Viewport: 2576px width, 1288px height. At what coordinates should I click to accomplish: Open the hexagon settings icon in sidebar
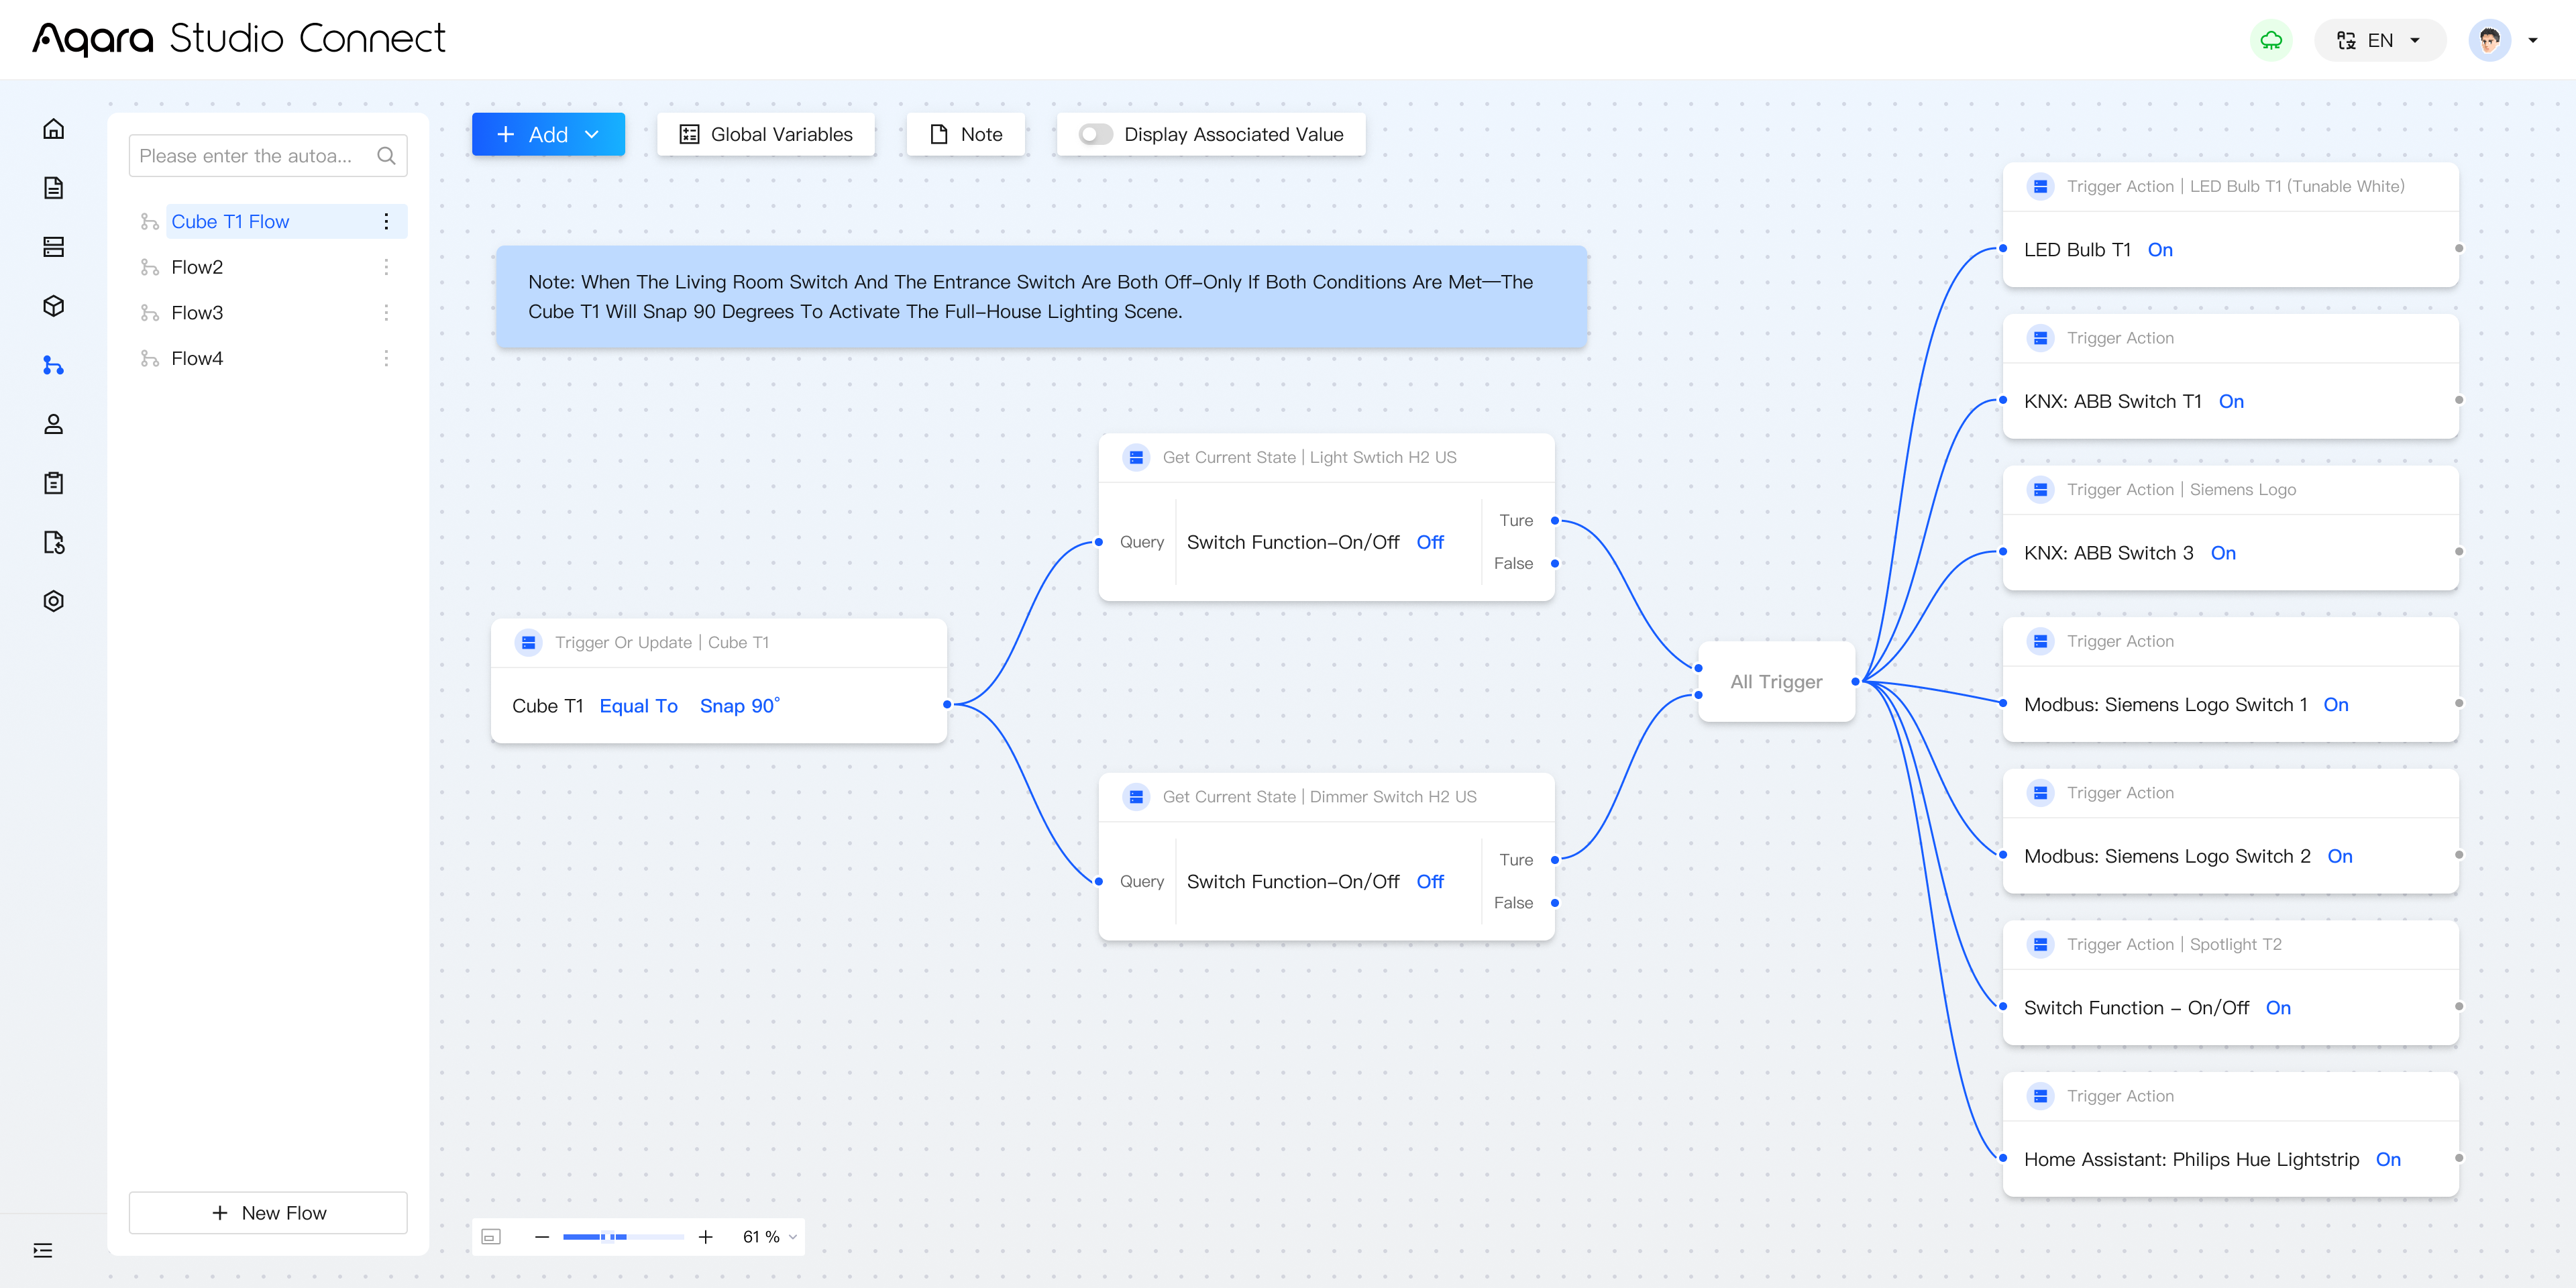click(x=54, y=601)
